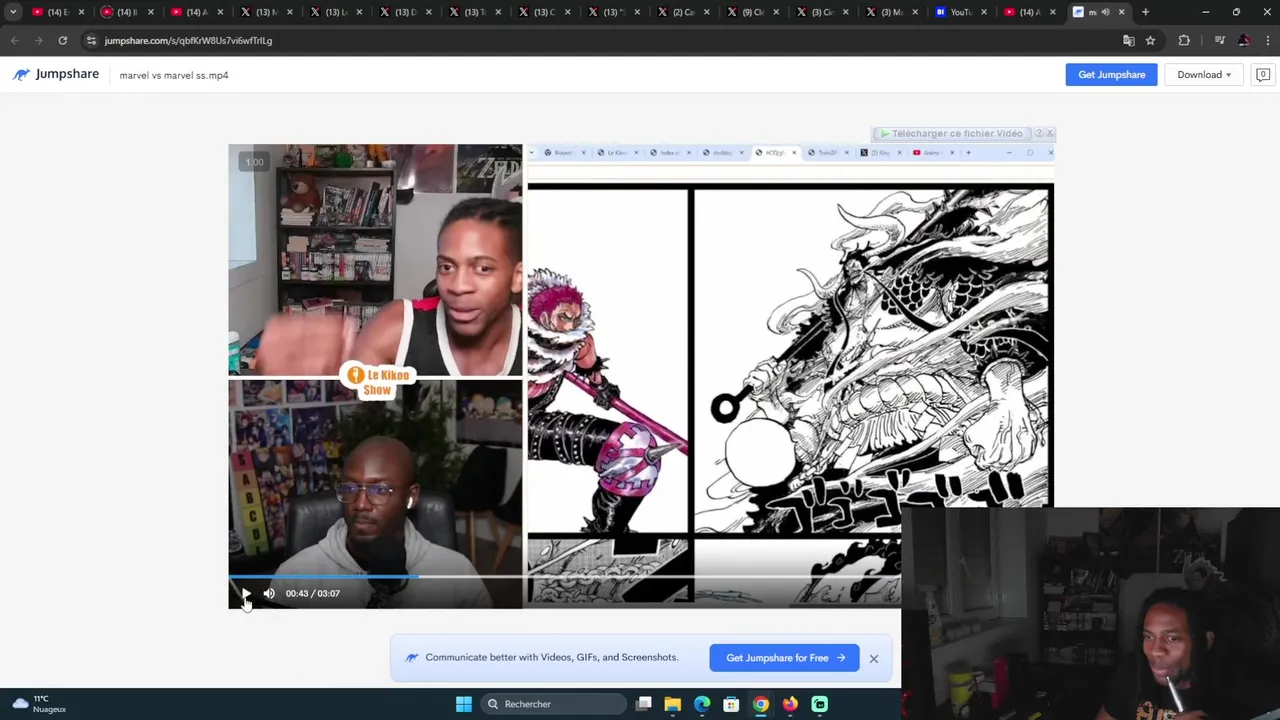The width and height of the screenshot is (1280, 720).
Task: Bookmark this page with the star icon
Action: [1150, 40]
